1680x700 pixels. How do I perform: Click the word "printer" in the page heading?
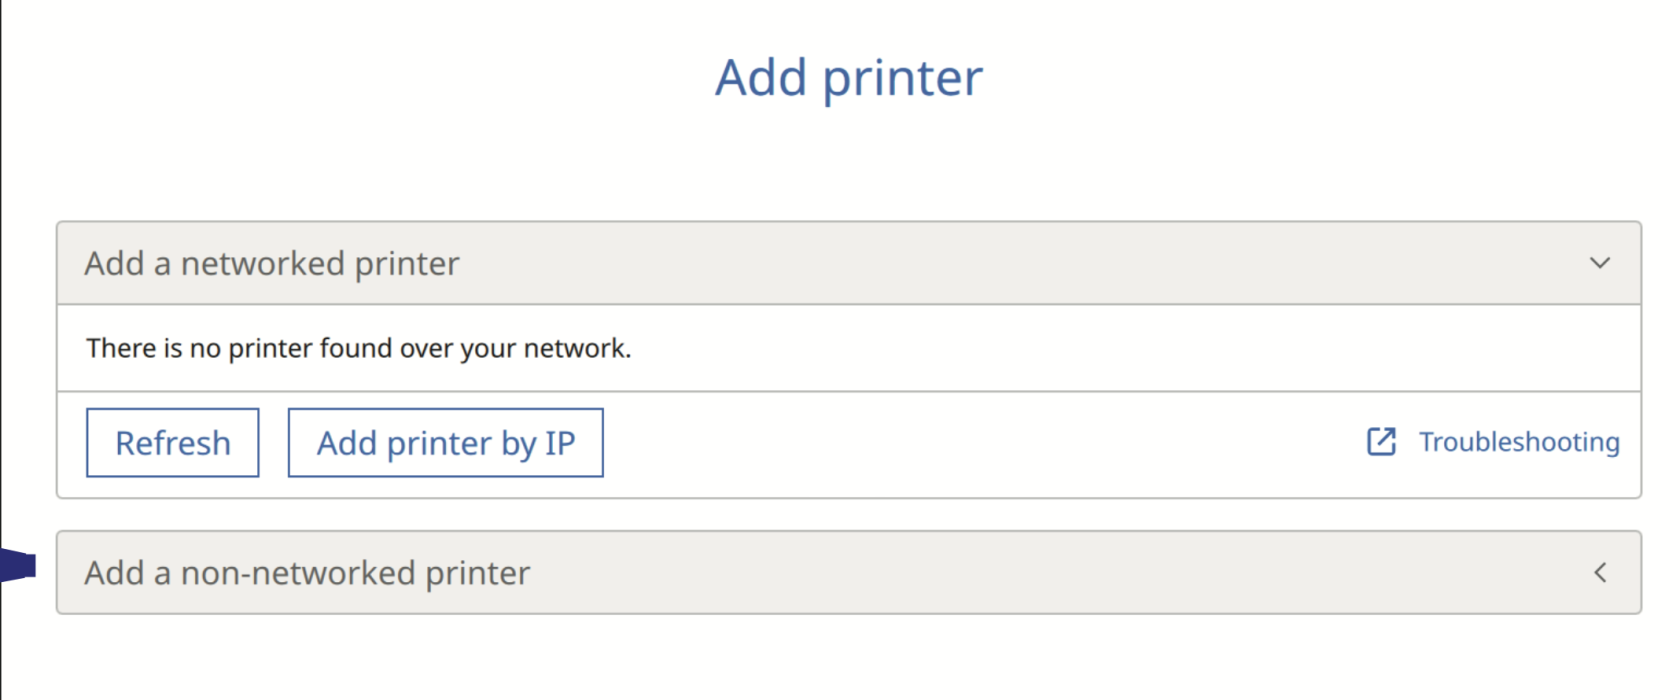click(902, 78)
